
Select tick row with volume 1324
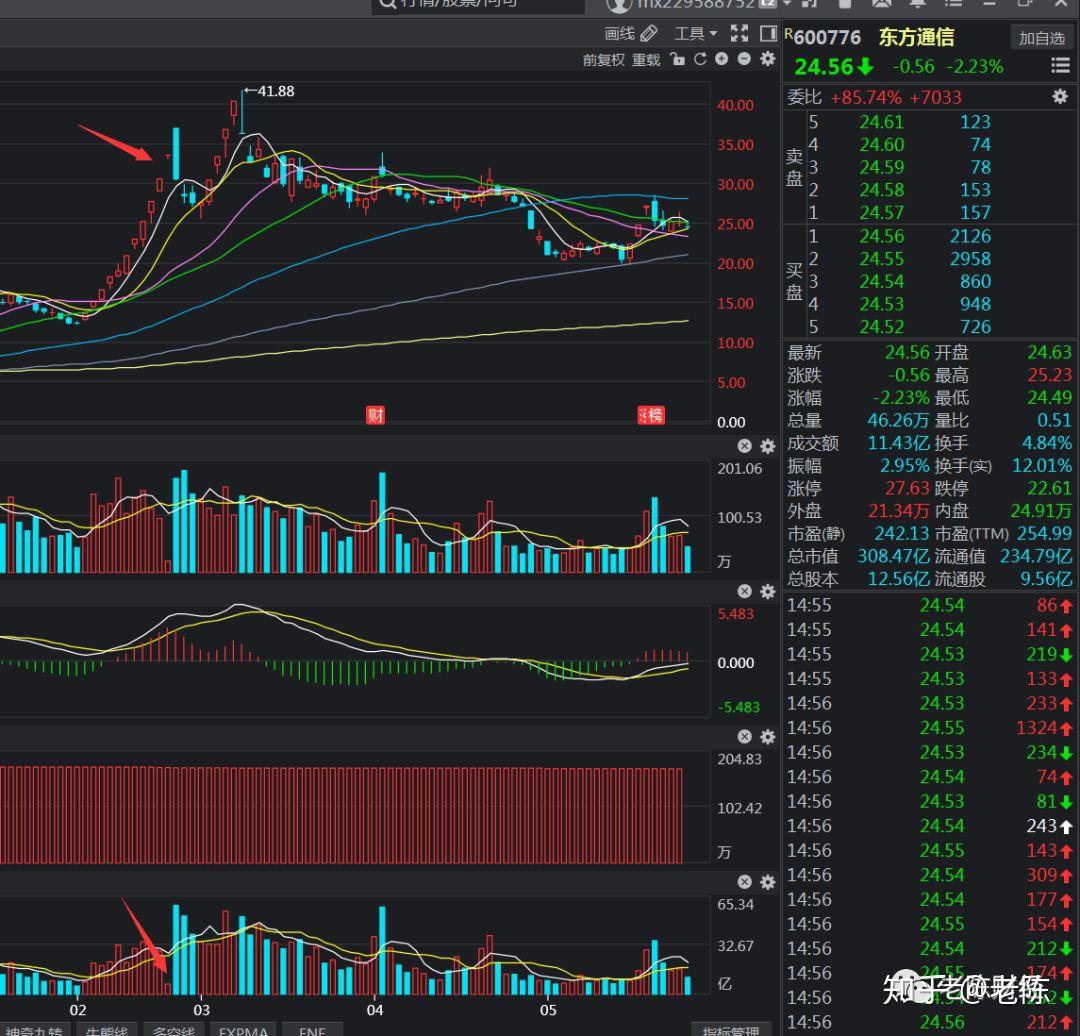pyautogui.click(x=930, y=728)
